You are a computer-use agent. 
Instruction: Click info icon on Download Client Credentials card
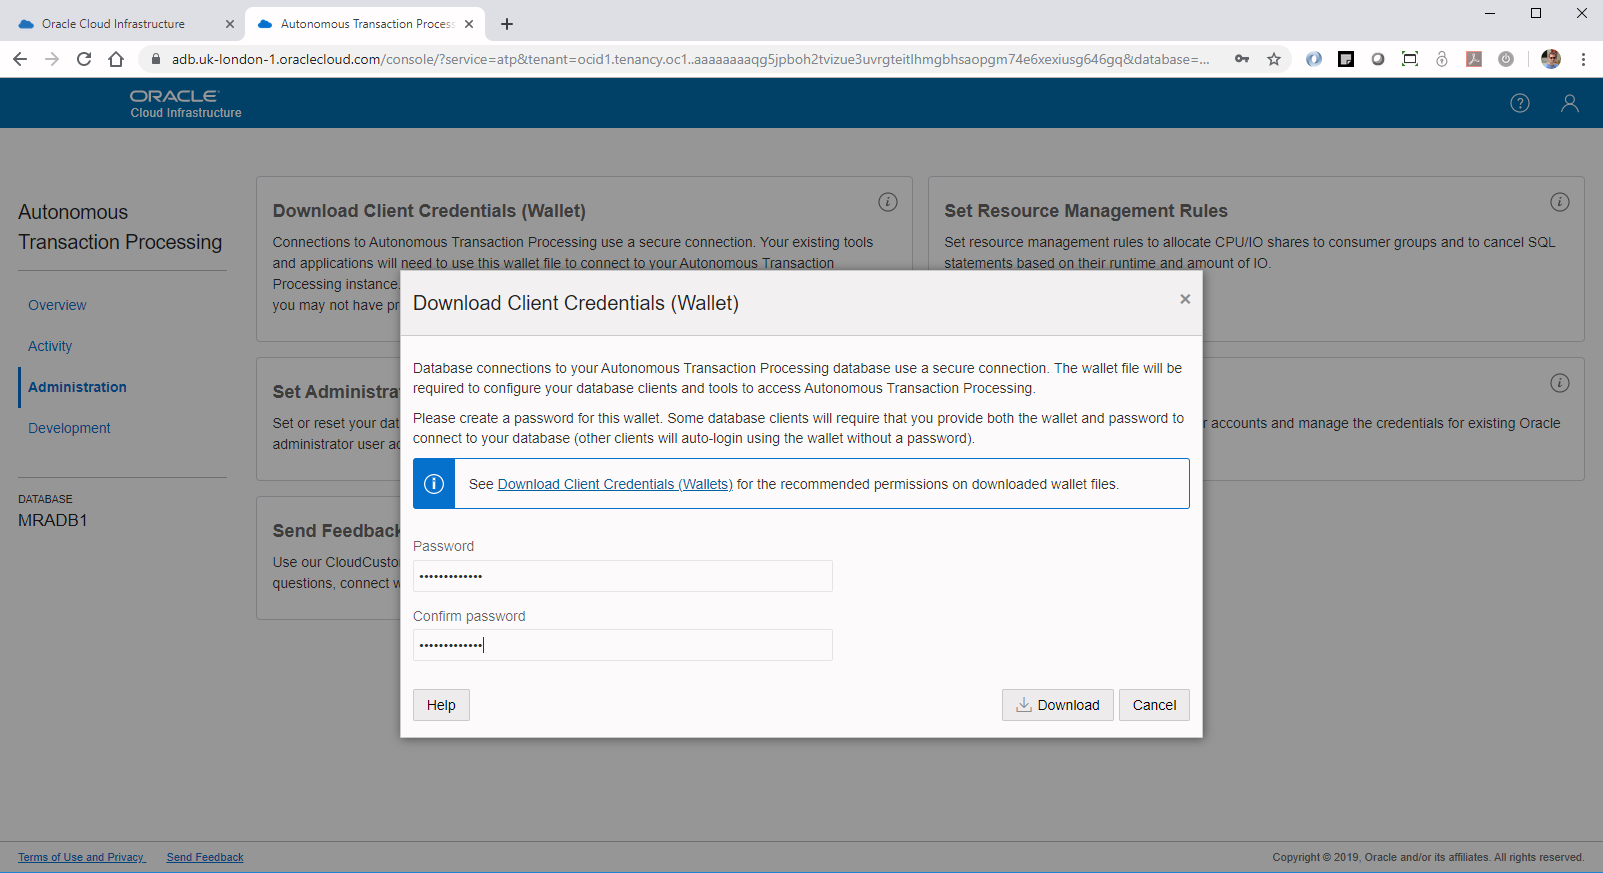pos(888,202)
